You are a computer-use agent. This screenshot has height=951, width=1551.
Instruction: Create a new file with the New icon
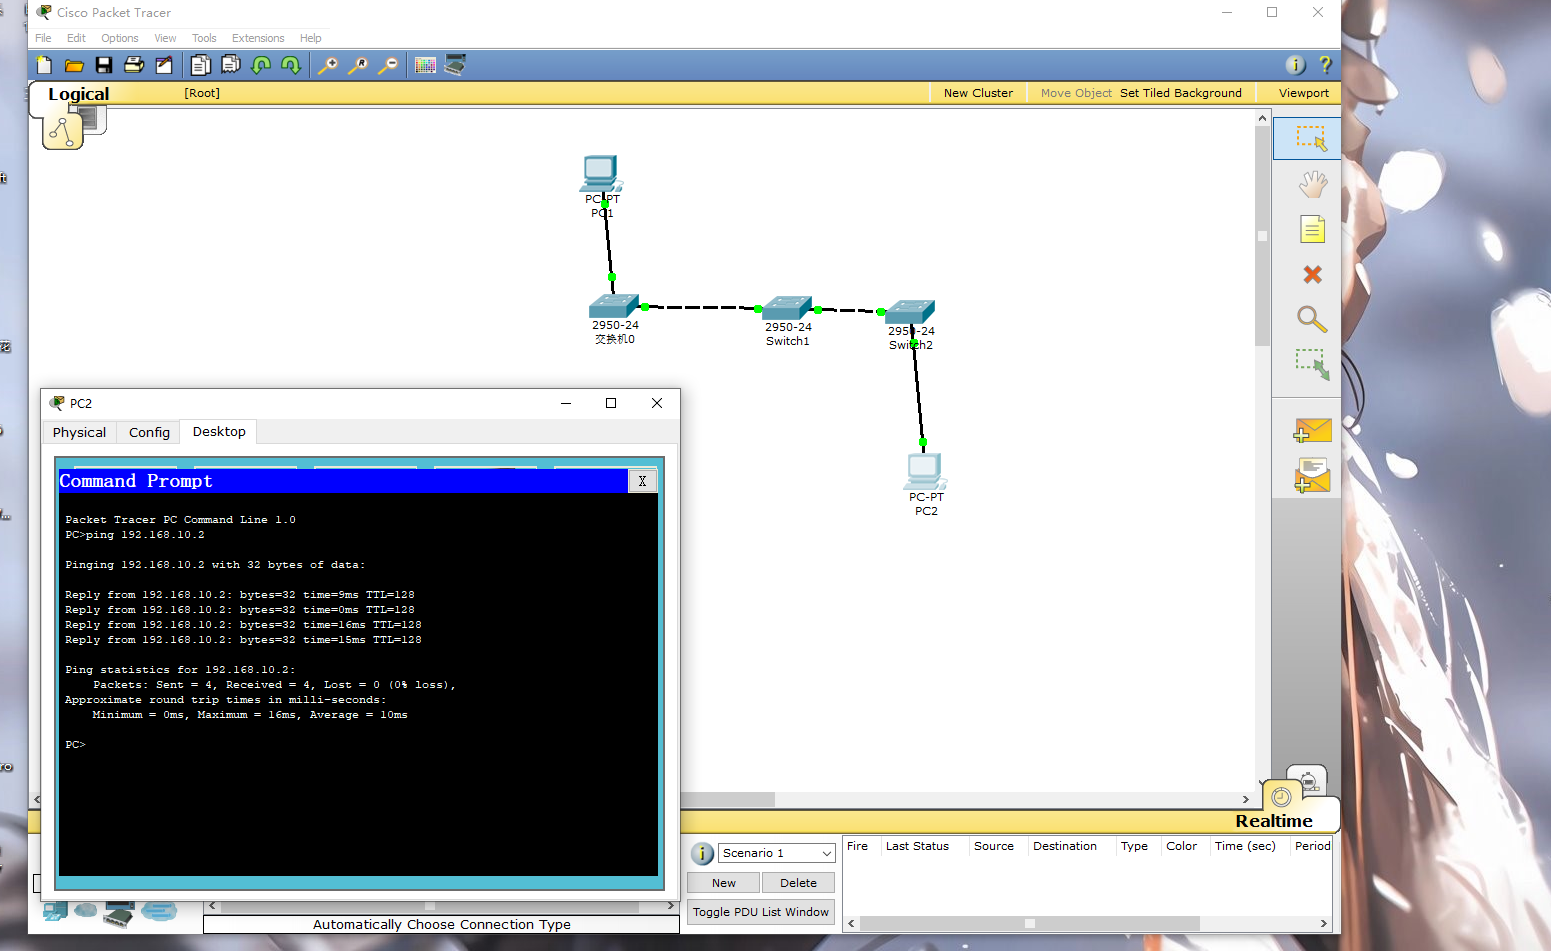tap(44, 65)
